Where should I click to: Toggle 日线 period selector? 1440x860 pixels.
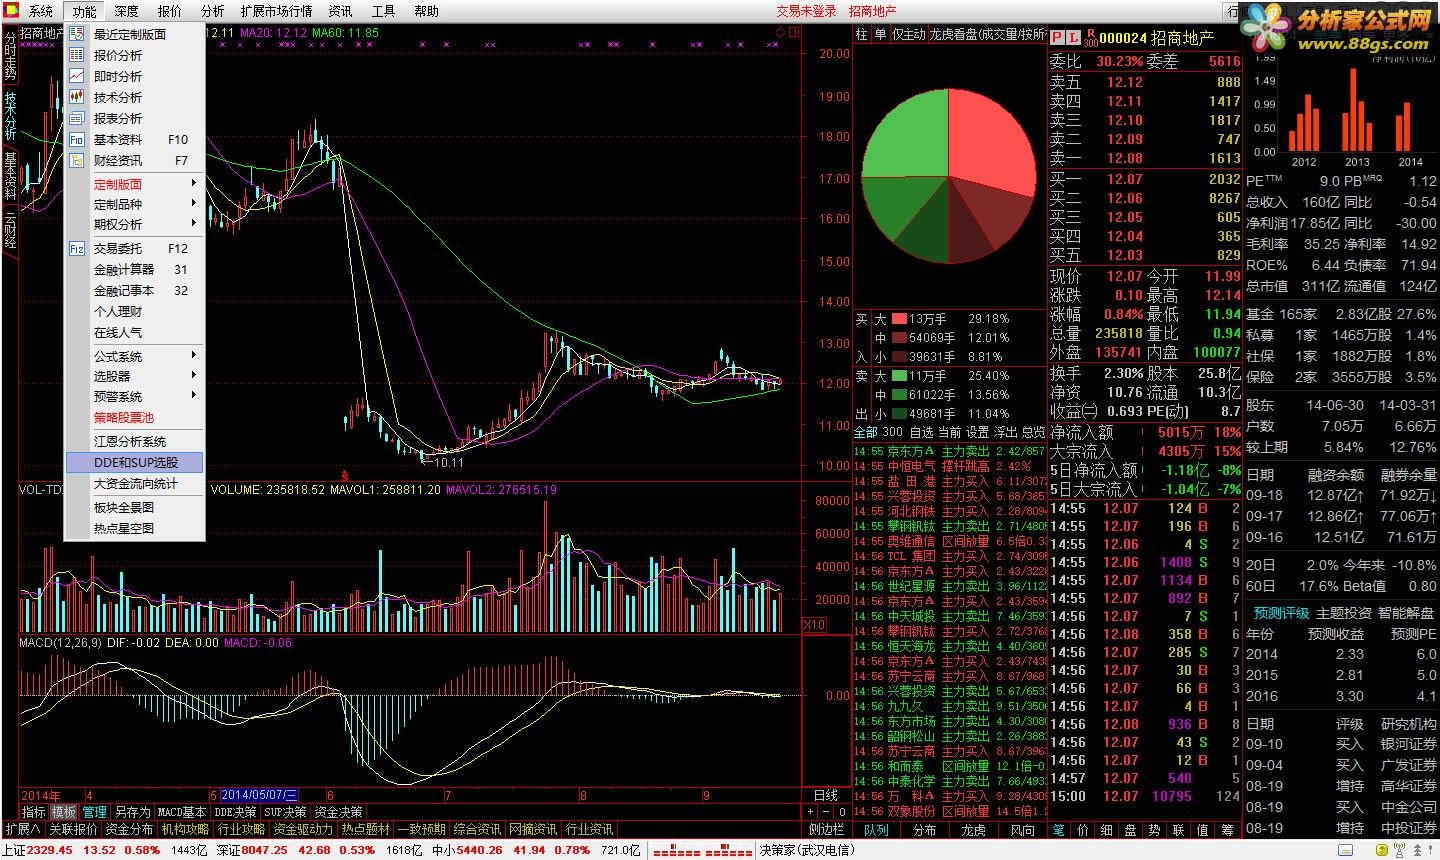(x=826, y=795)
